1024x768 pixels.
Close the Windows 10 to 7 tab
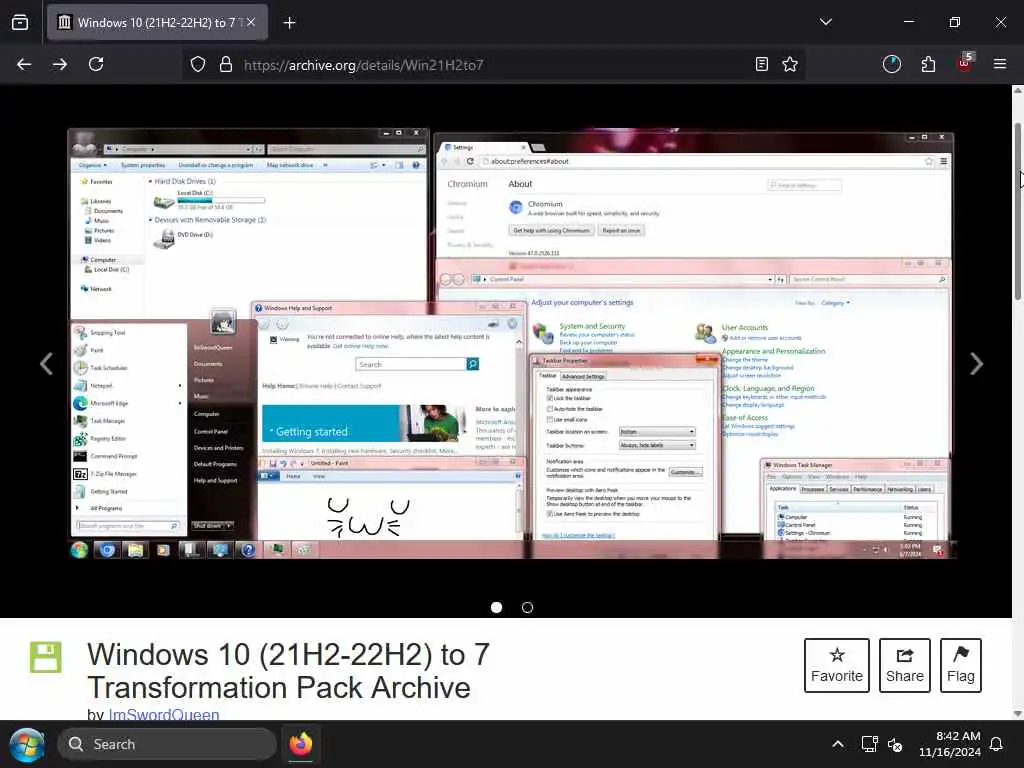click(251, 23)
